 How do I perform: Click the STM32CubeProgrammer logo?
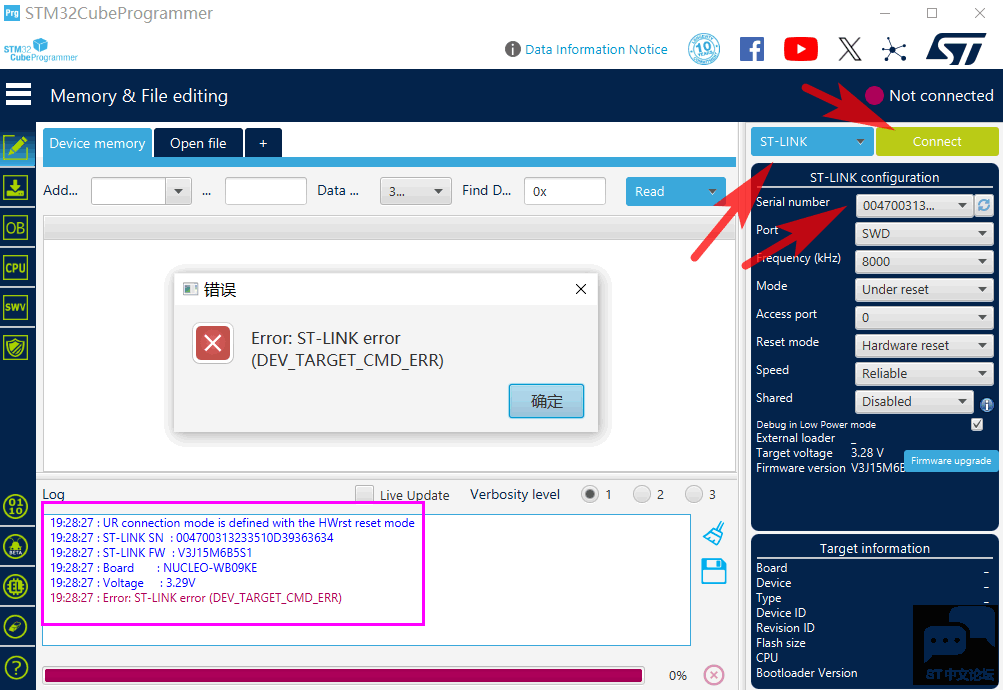(x=40, y=50)
